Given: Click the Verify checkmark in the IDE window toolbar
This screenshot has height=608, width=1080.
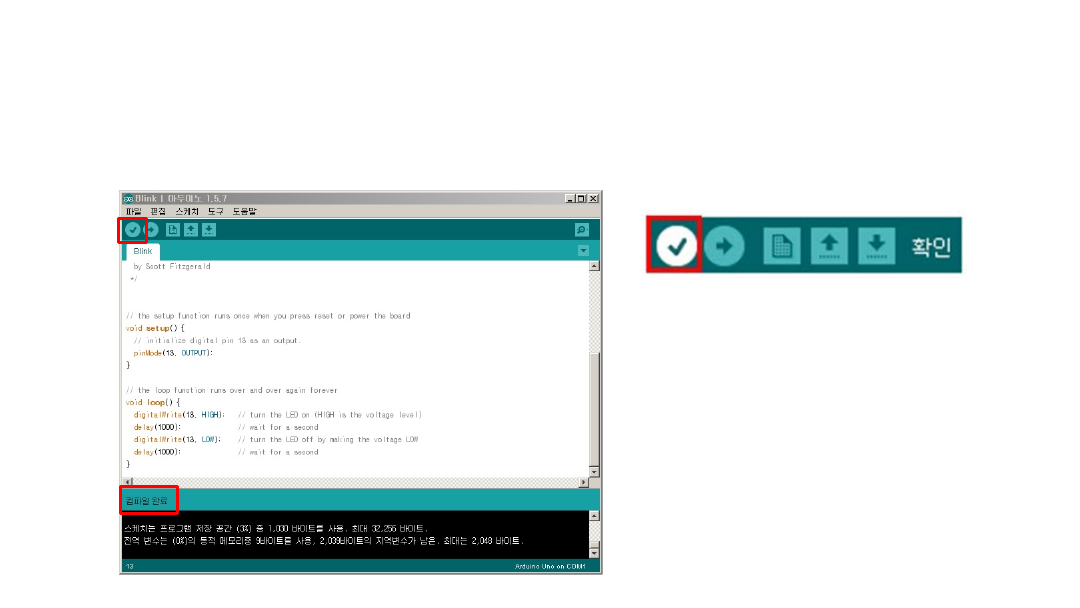Looking at the screenshot, I should (132, 230).
